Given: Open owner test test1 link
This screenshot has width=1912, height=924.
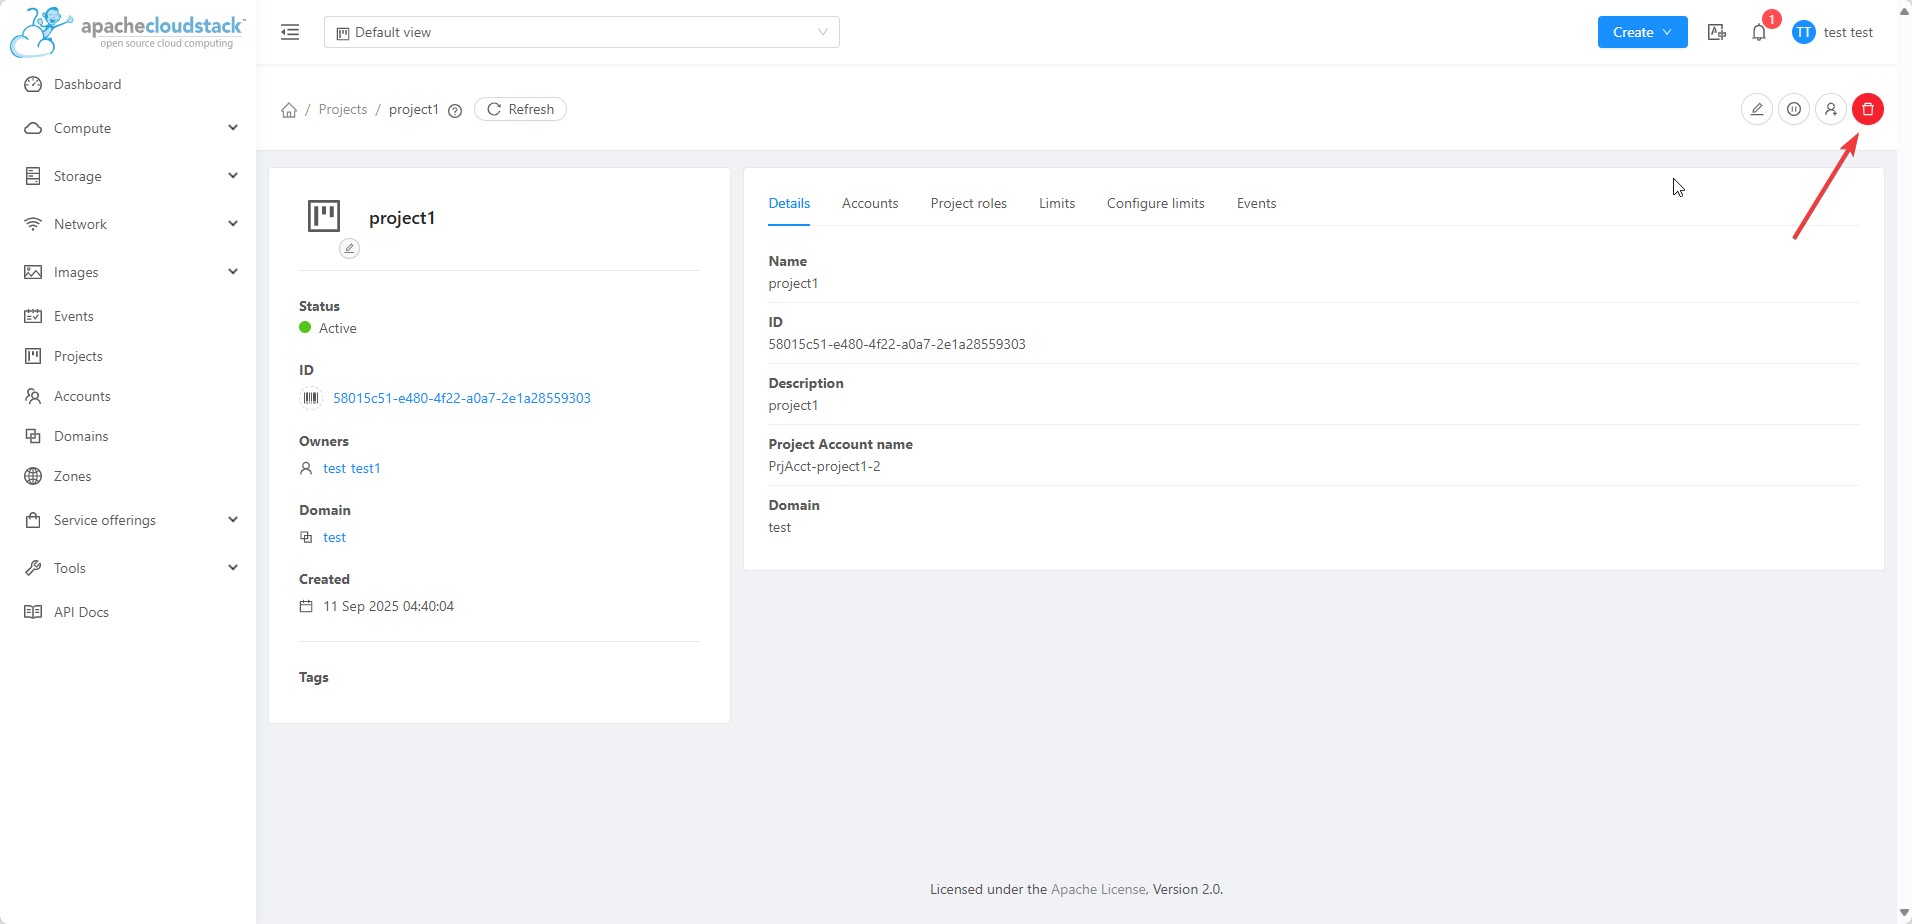Looking at the screenshot, I should point(351,468).
